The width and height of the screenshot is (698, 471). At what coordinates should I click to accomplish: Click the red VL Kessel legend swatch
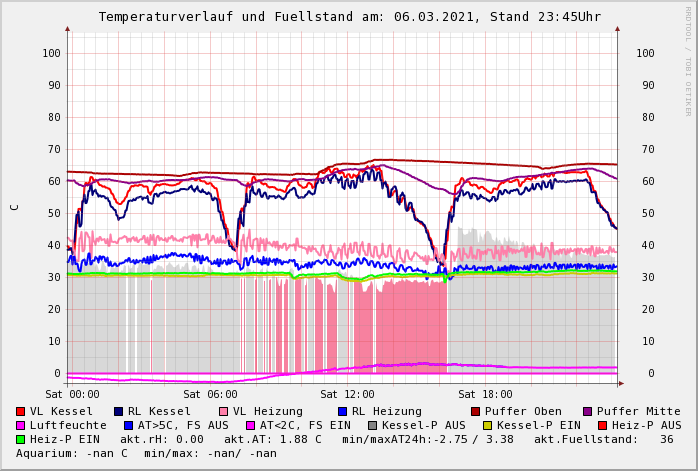21,411
